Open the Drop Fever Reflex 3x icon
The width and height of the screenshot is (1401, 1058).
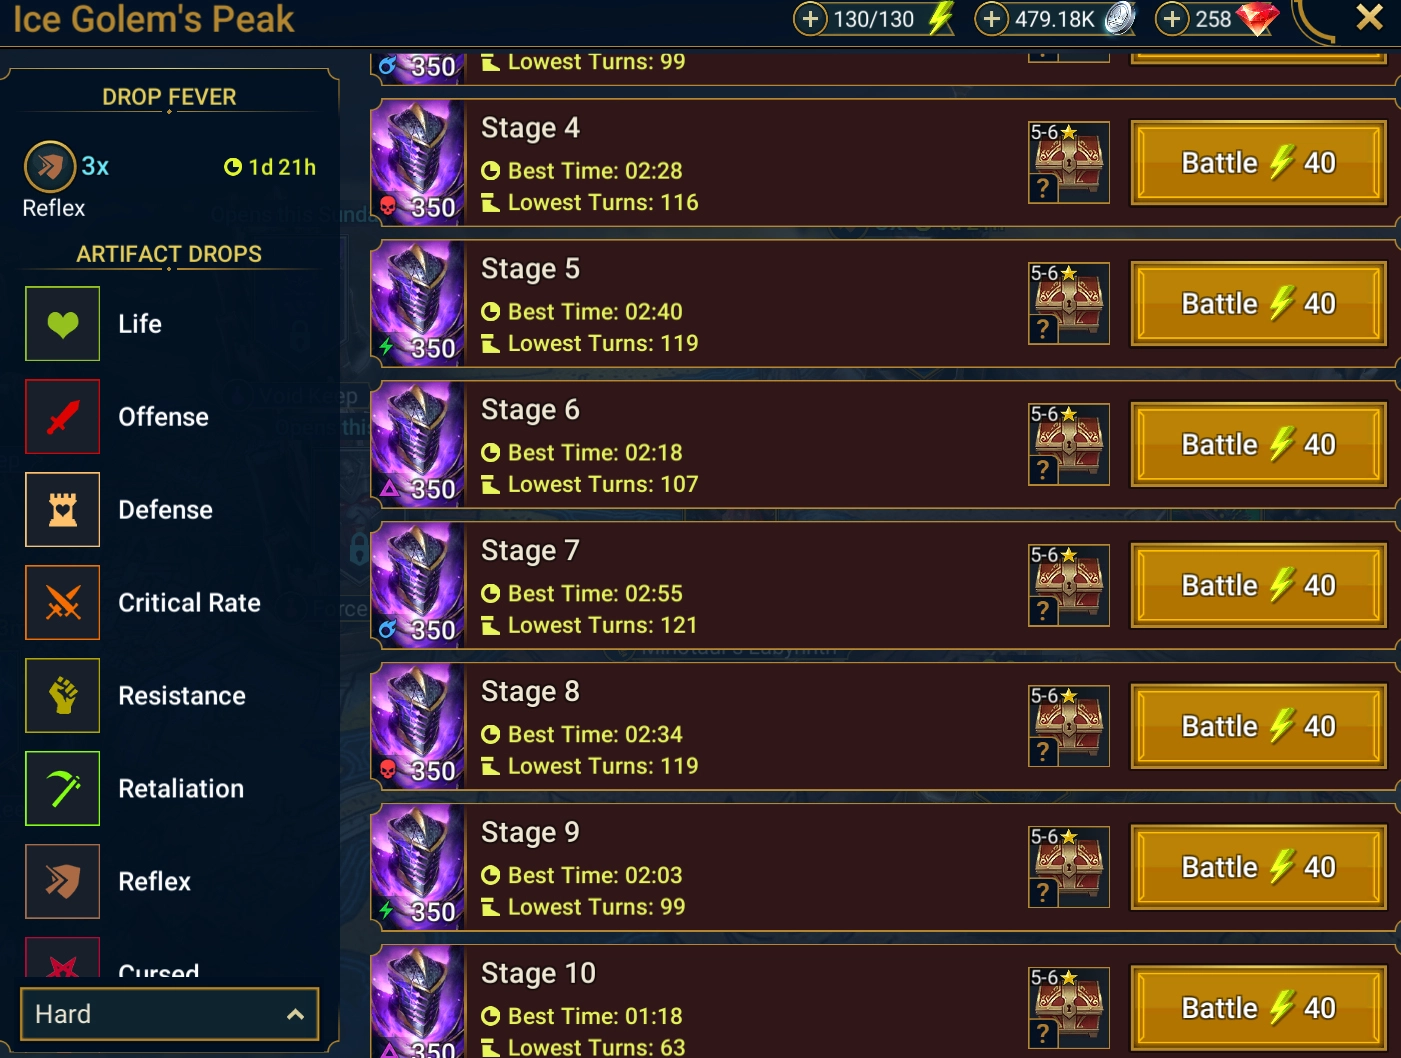pos(50,167)
